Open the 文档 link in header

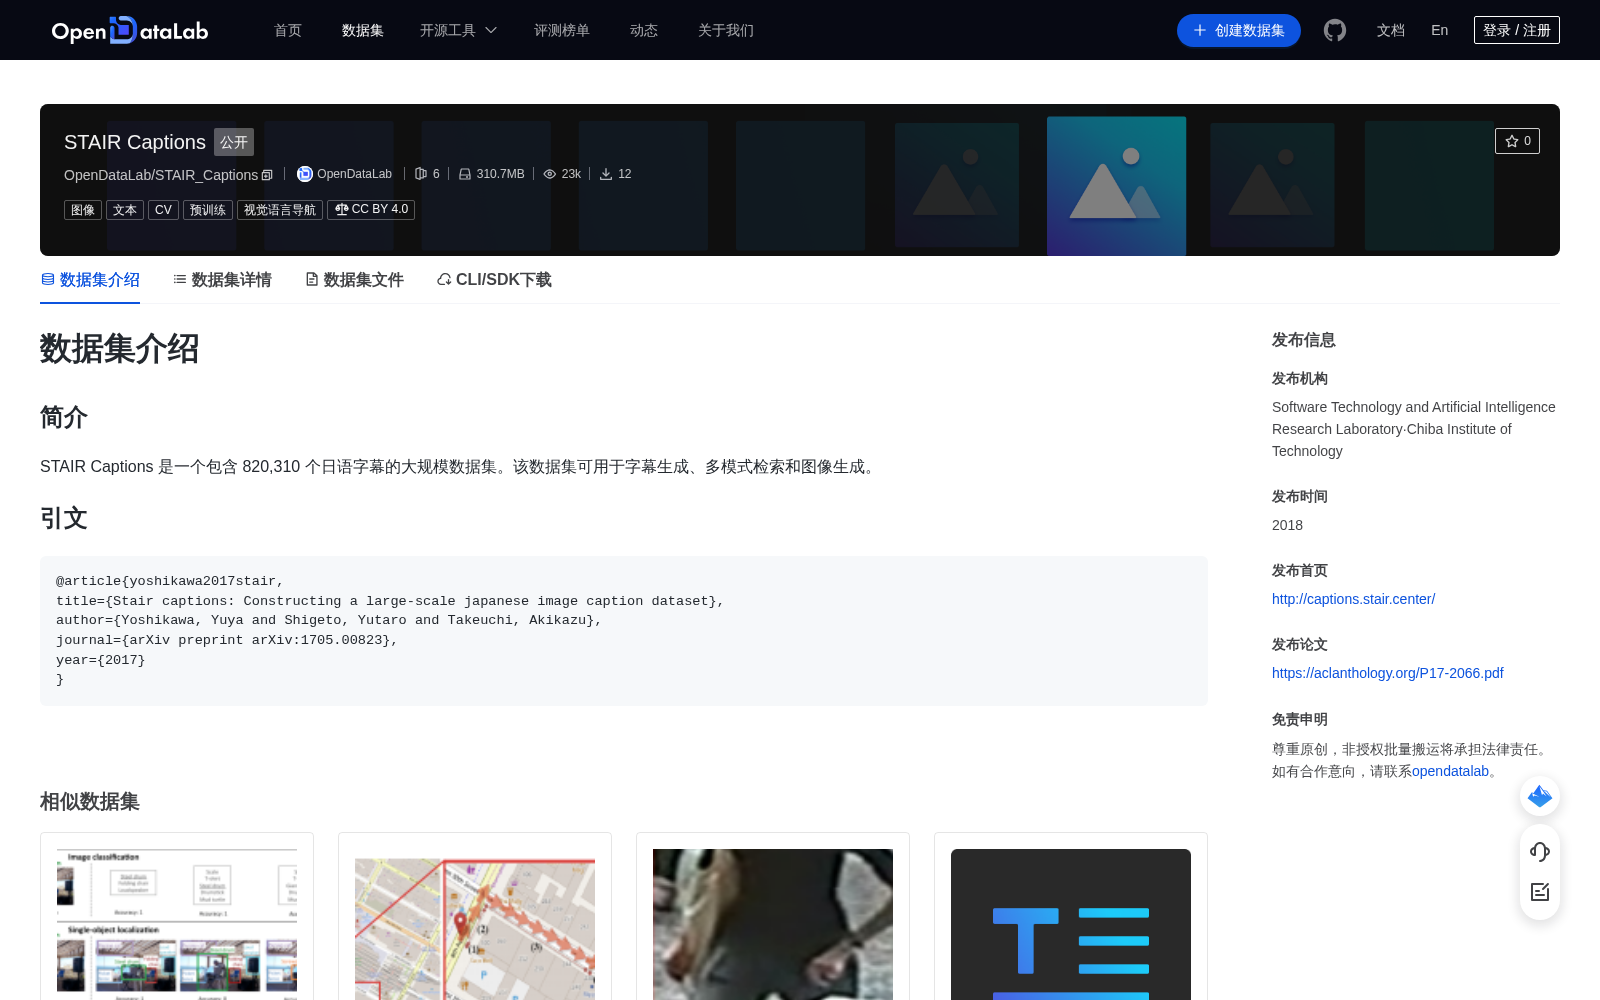[x=1391, y=30]
